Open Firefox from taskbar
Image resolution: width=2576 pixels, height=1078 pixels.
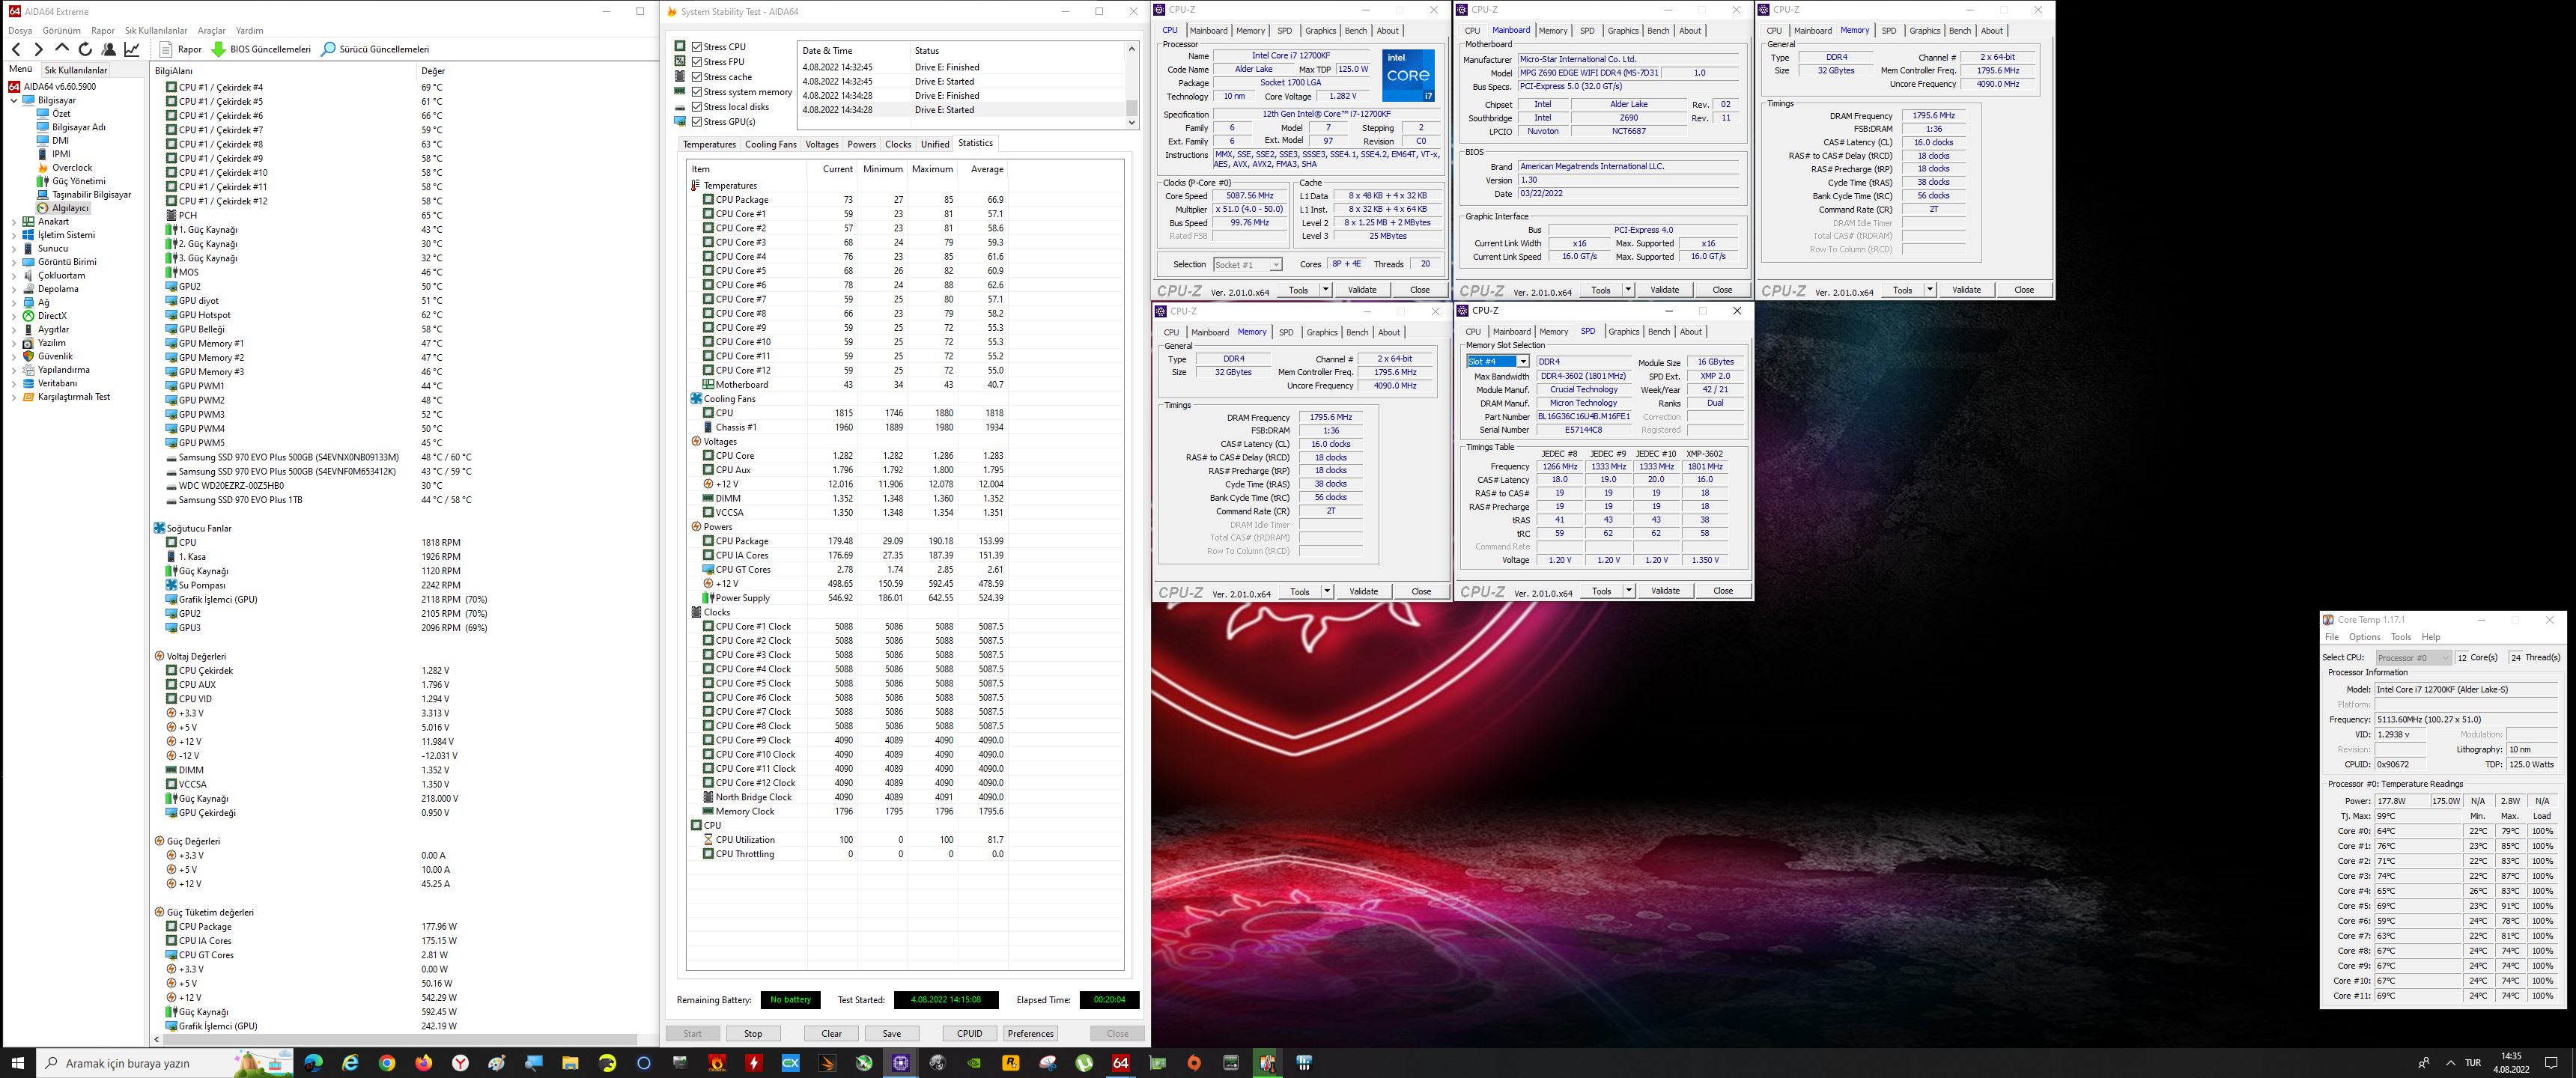(x=424, y=1063)
